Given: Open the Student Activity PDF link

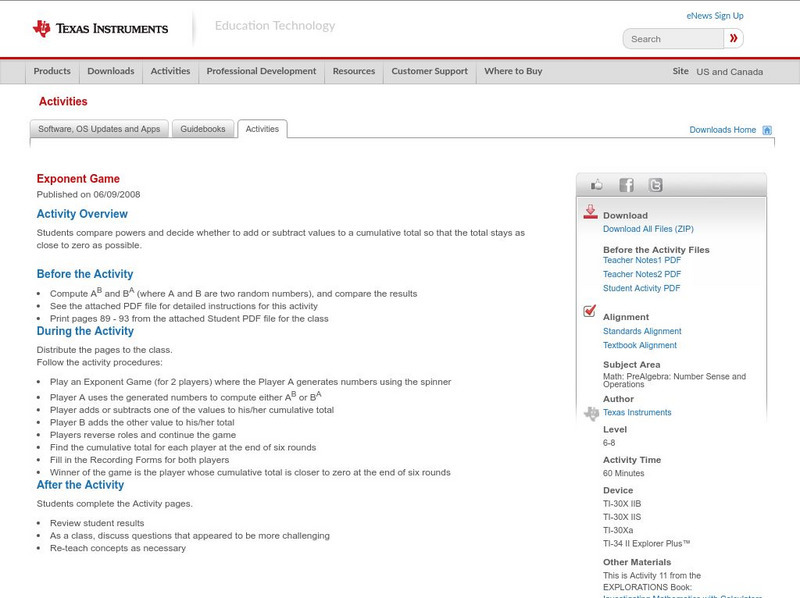Looking at the screenshot, I should point(641,288).
